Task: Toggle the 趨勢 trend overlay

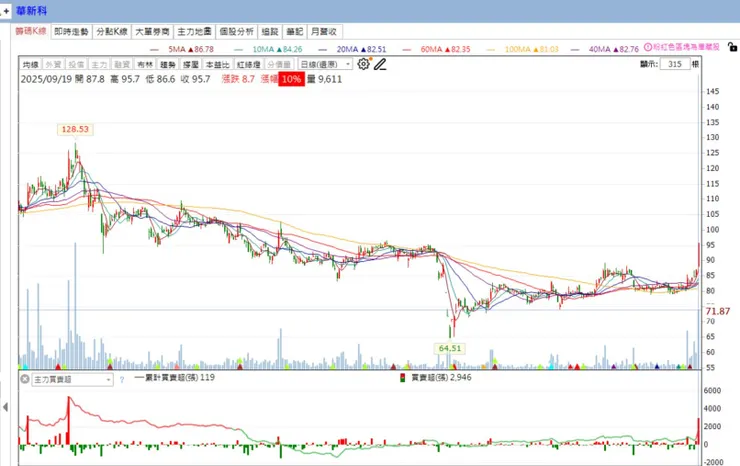Action: (168, 64)
